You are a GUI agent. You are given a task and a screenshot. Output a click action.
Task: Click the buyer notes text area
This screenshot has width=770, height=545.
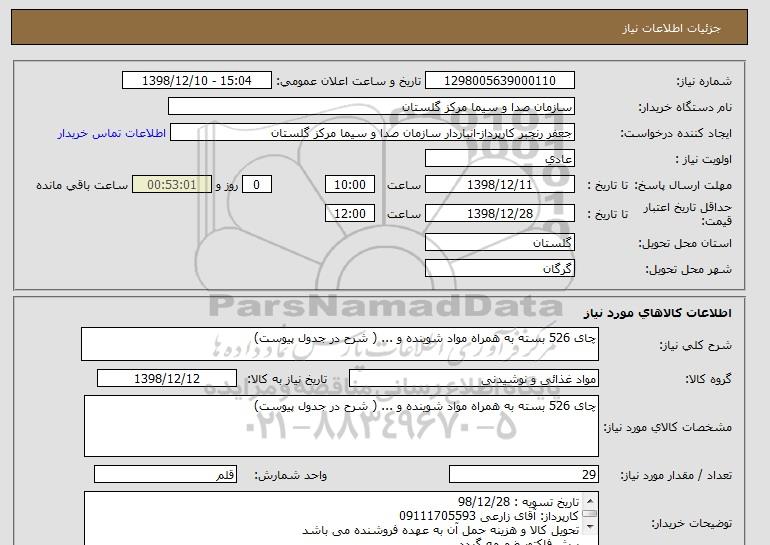[x=341, y=518]
